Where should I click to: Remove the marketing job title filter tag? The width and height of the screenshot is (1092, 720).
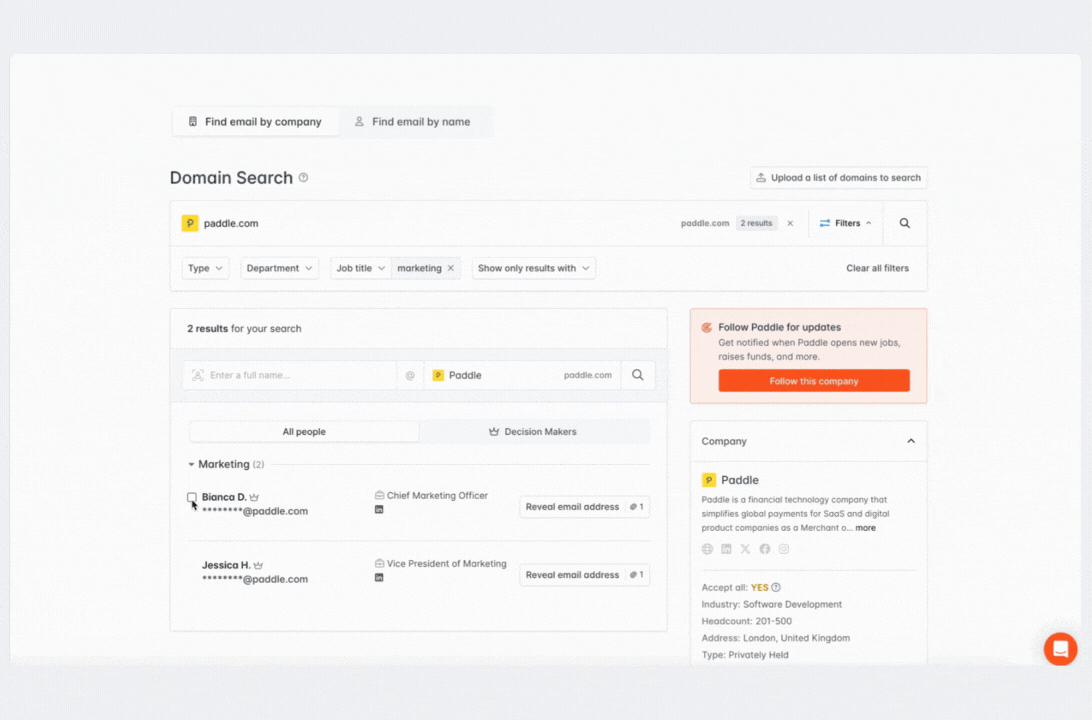coord(451,268)
